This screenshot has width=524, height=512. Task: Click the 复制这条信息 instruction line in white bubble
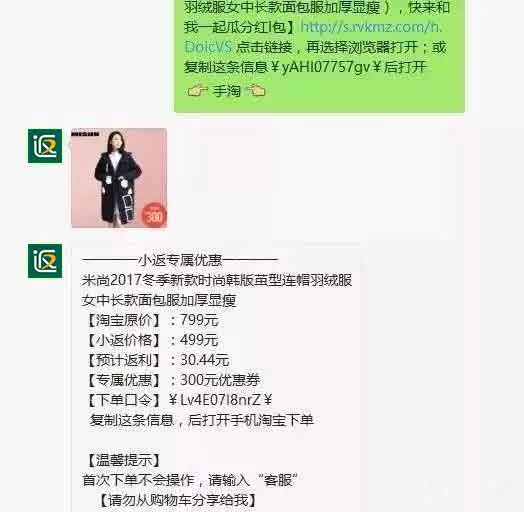pos(202,420)
